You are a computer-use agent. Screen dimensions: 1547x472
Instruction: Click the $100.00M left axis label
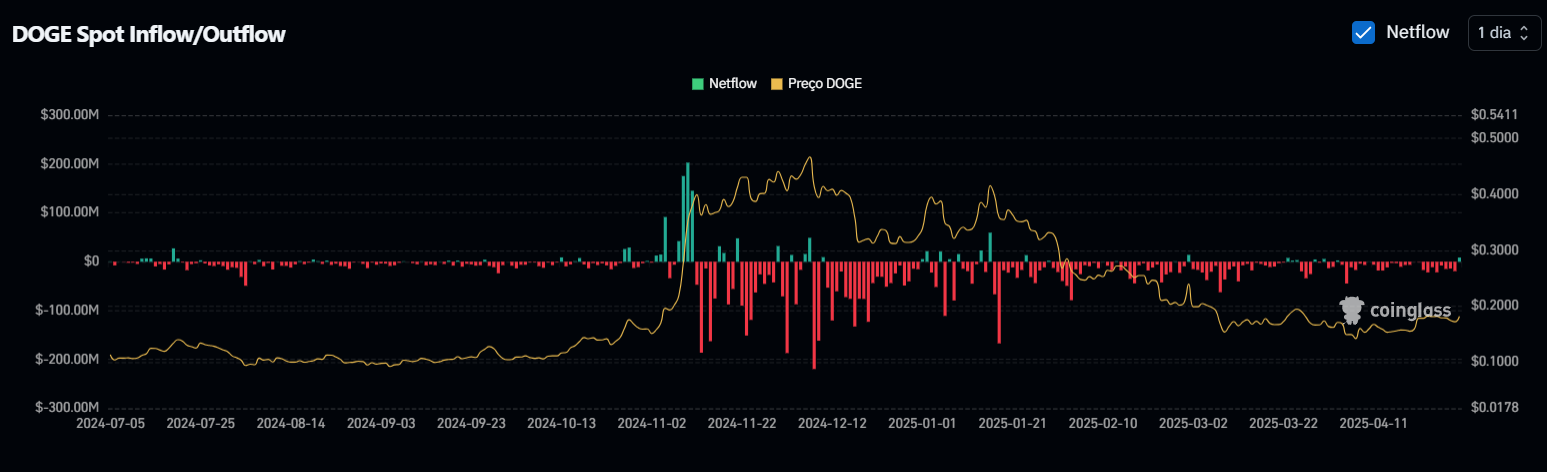69,212
